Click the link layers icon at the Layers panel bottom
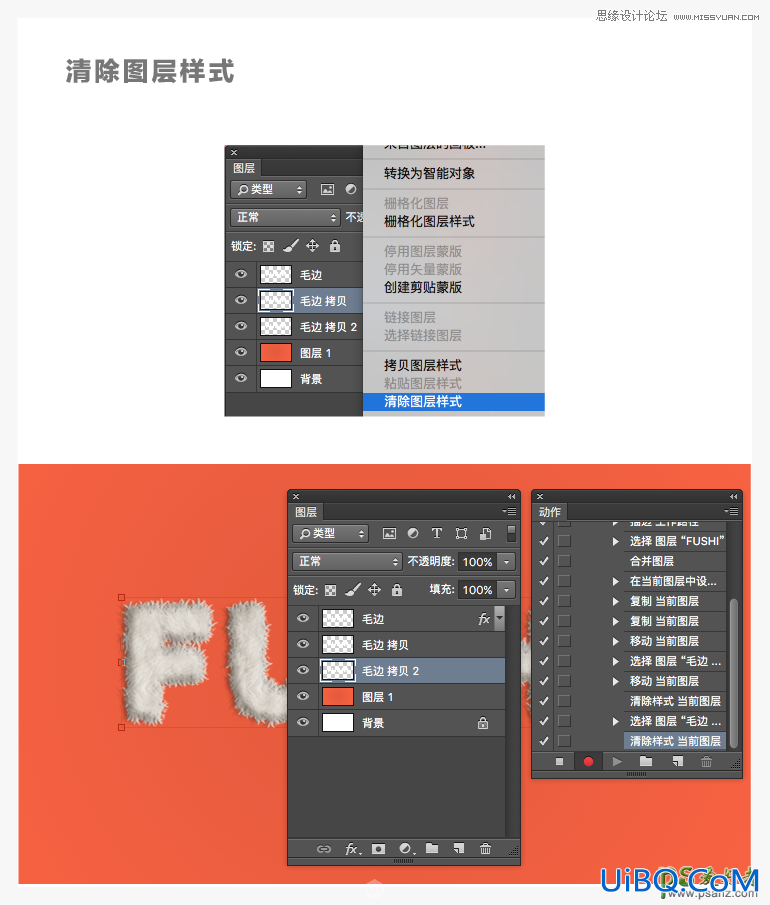Screen dimensions: 770x905 (x=324, y=848)
